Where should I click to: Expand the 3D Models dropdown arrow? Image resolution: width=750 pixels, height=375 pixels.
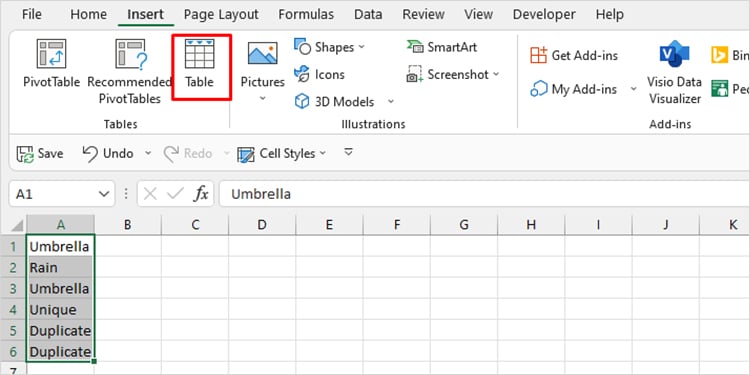coord(391,101)
